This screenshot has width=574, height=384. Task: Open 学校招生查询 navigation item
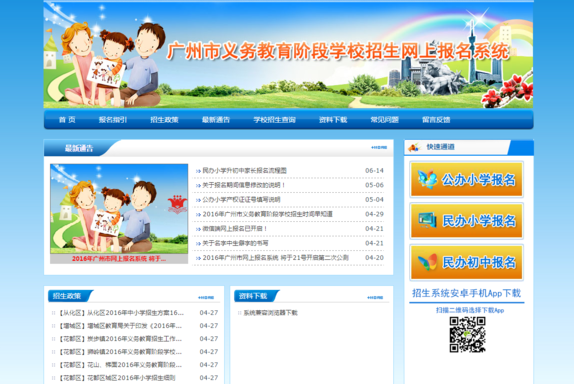[x=275, y=120]
